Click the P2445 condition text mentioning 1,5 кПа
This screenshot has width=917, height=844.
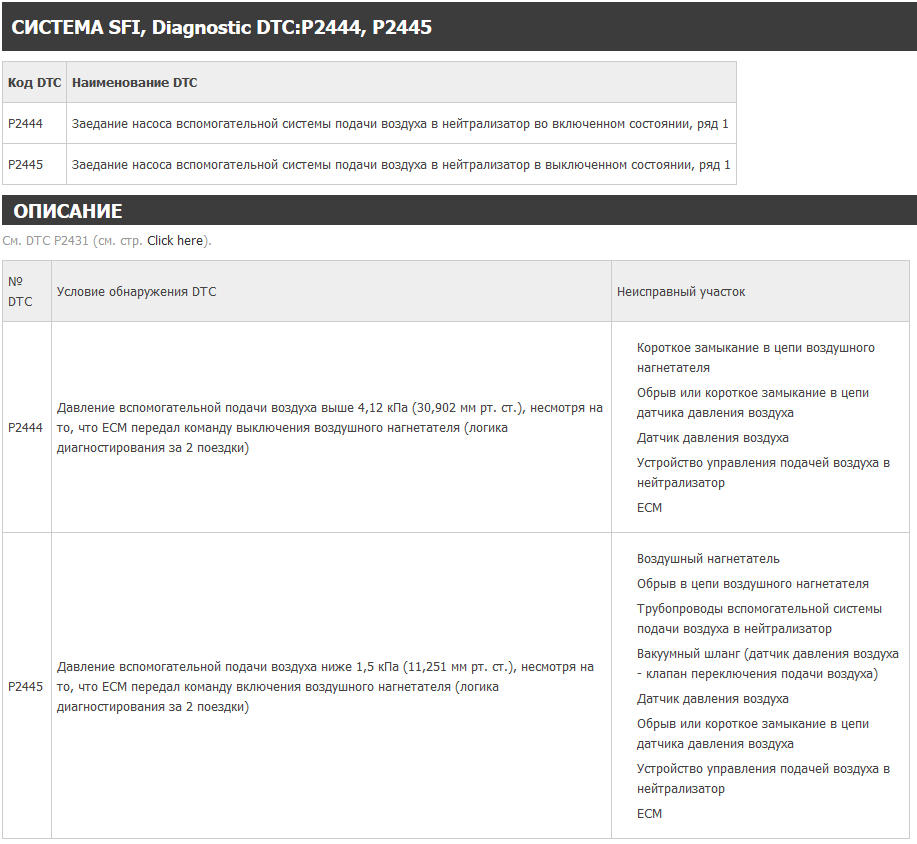pyautogui.click(x=325, y=687)
